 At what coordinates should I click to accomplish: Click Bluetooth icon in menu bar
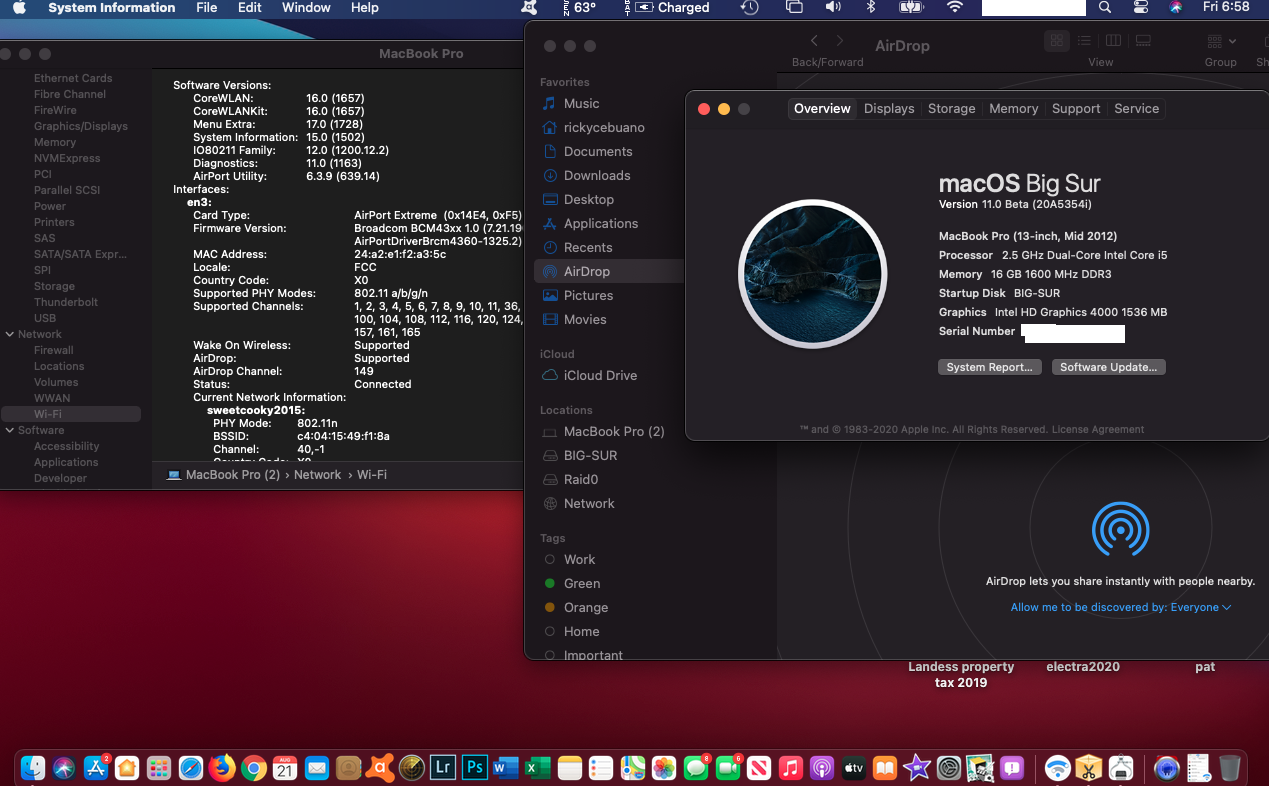coord(870,8)
